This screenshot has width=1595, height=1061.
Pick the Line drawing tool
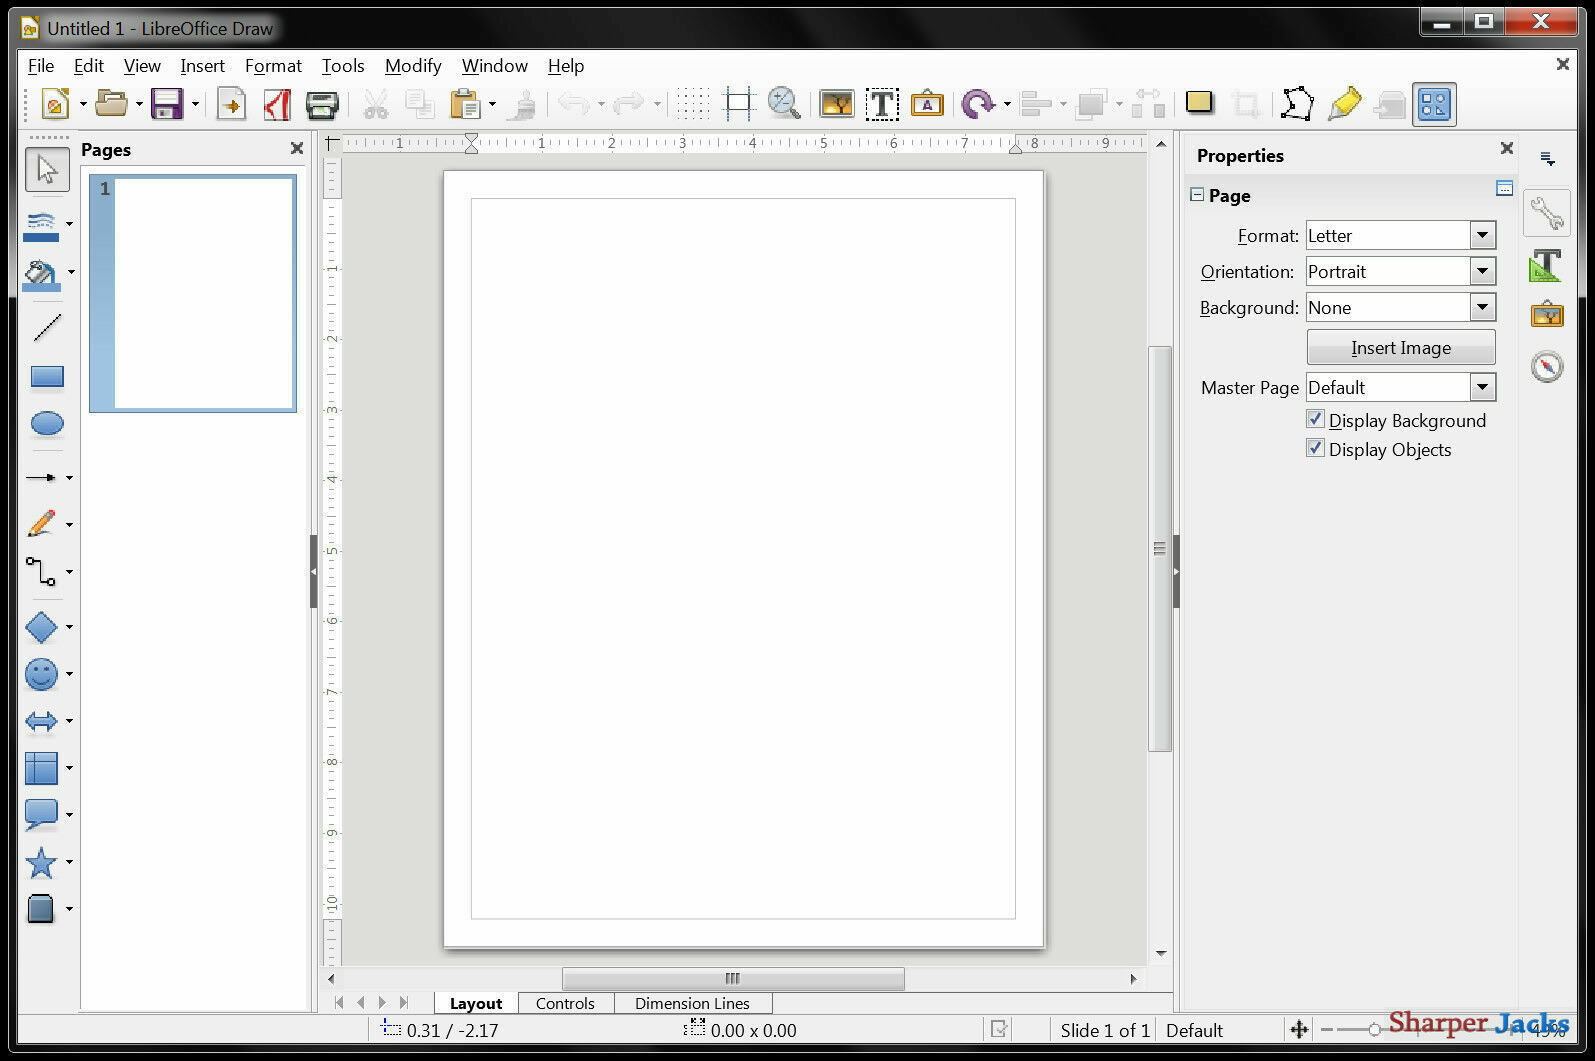pos(47,327)
